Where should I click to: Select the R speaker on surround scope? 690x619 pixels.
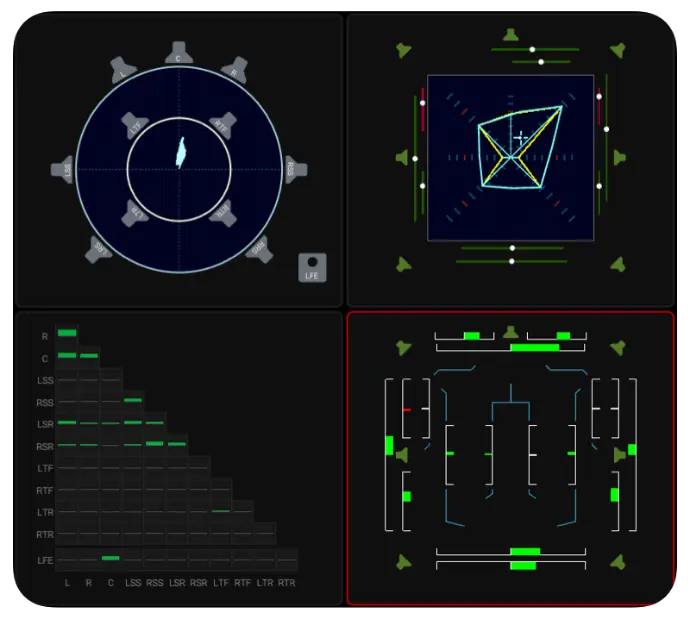pyautogui.click(x=235, y=70)
